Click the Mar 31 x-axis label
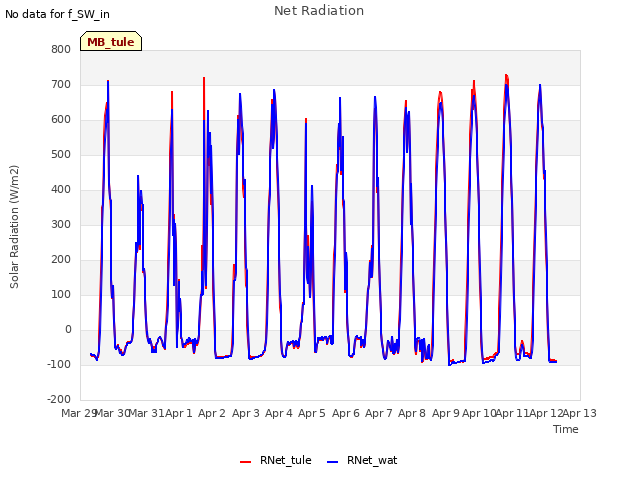 [147, 413]
